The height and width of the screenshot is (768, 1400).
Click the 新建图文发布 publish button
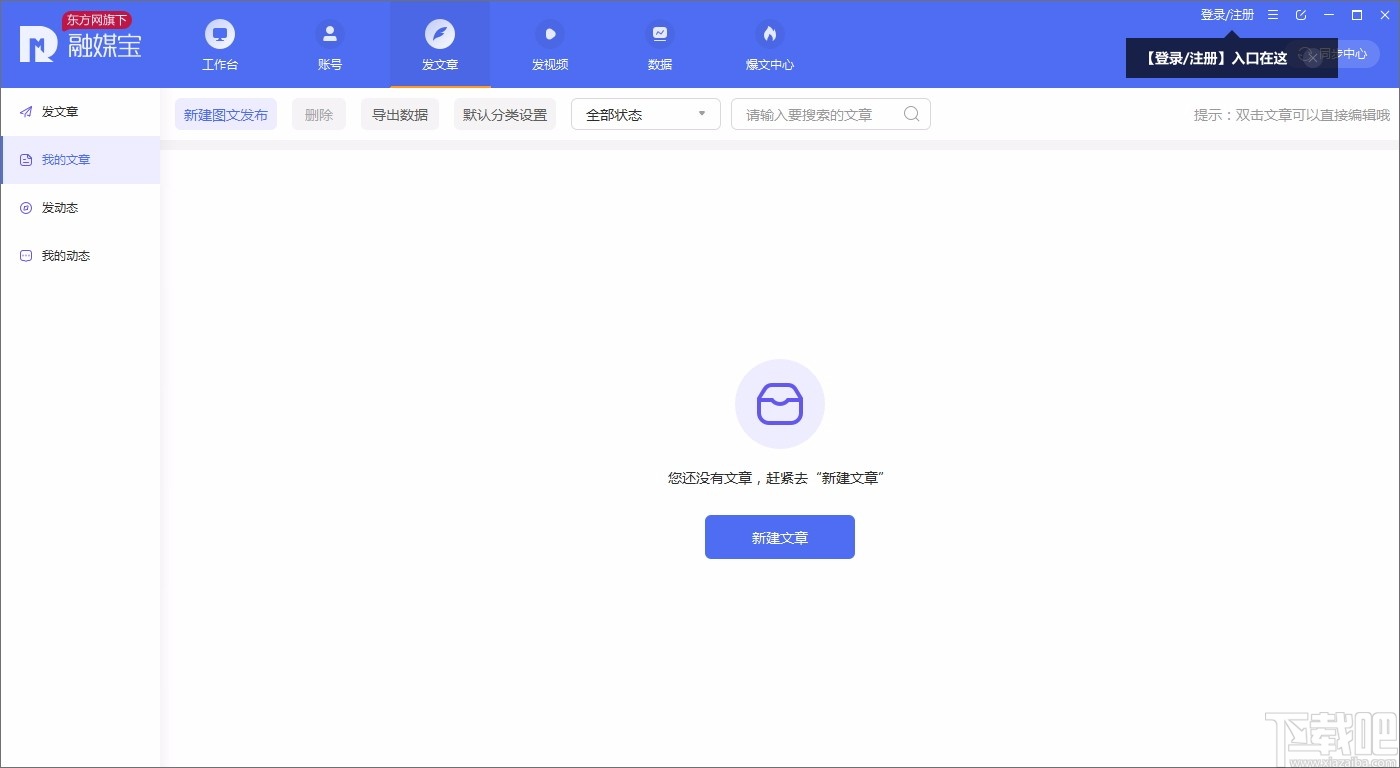[x=225, y=114]
